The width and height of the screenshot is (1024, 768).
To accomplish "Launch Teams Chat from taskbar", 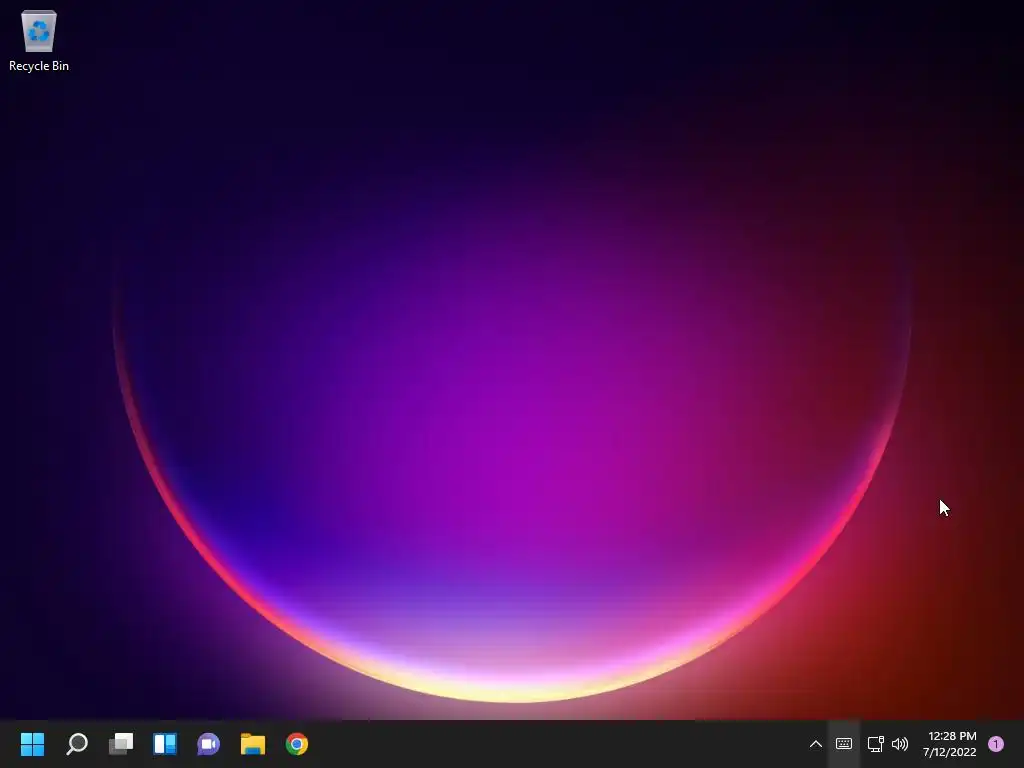I will point(208,744).
